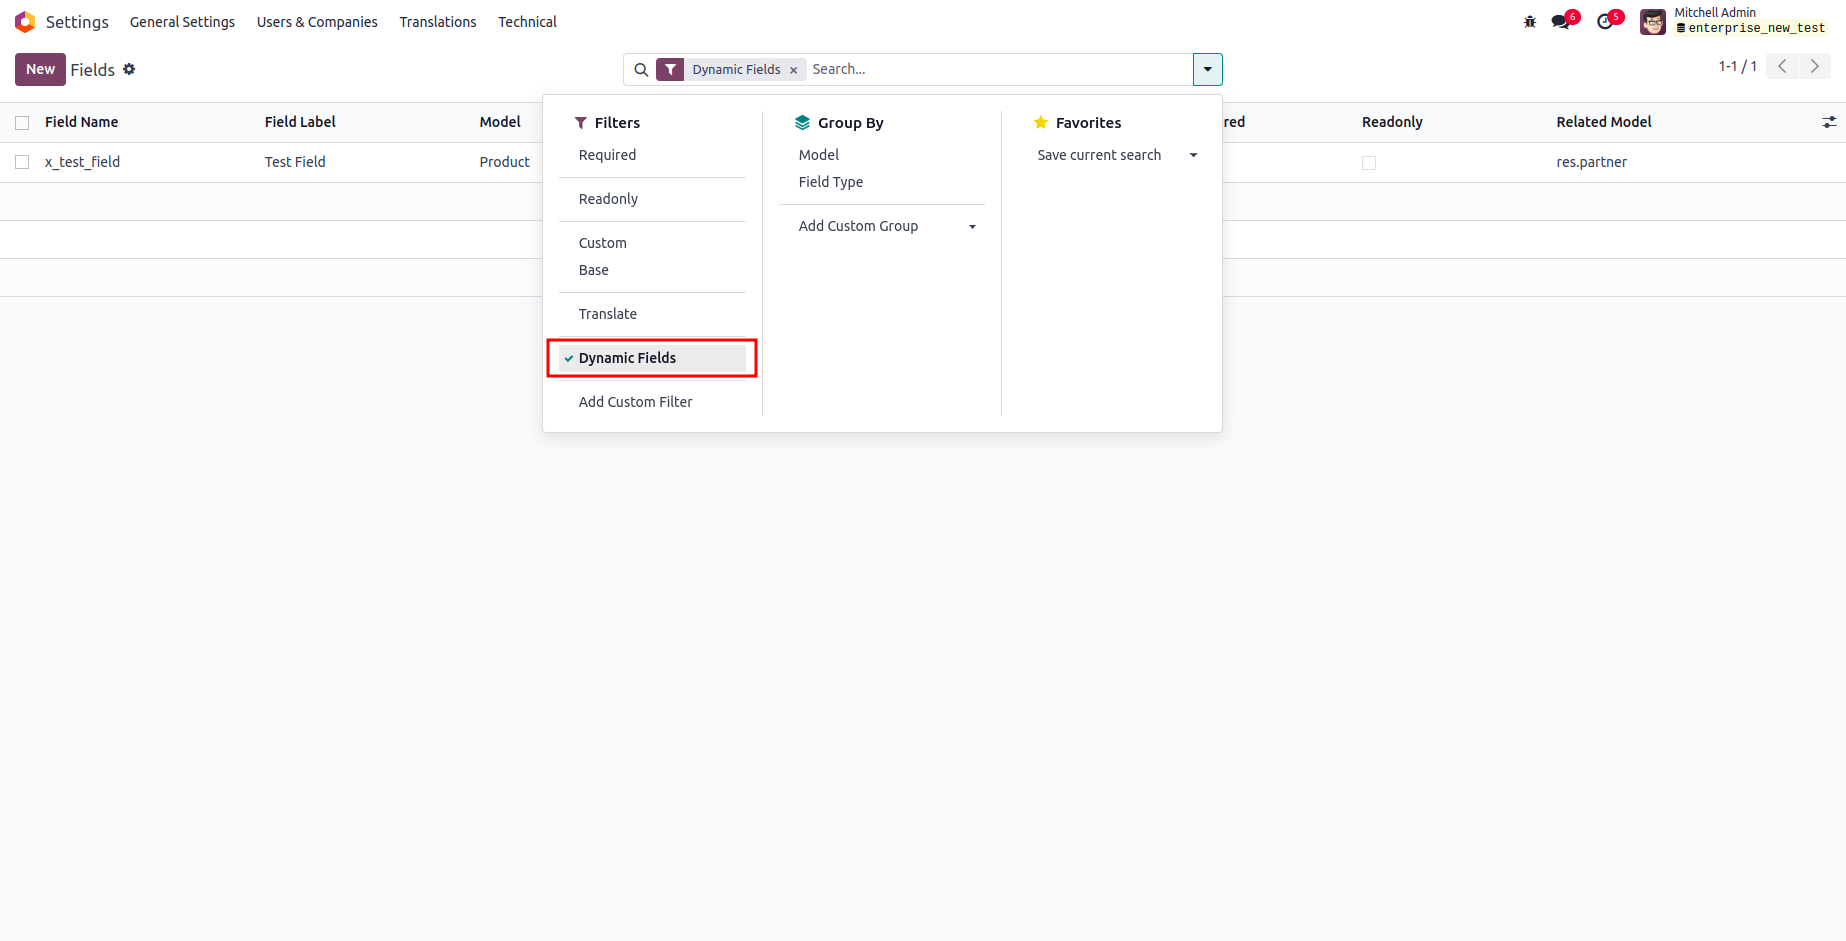Click the Odoo Settings app logo
Image resolution: width=1846 pixels, height=941 pixels.
(x=25, y=22)
